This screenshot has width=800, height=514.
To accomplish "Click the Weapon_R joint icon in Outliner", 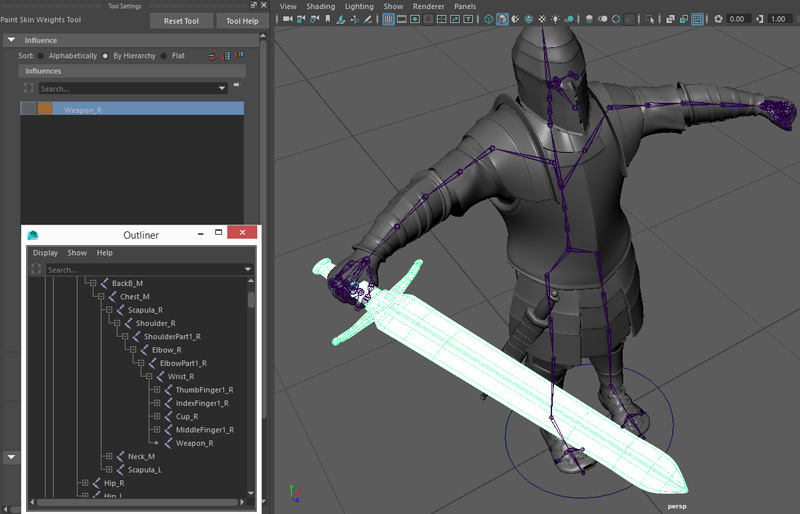I will coord(169,442).
